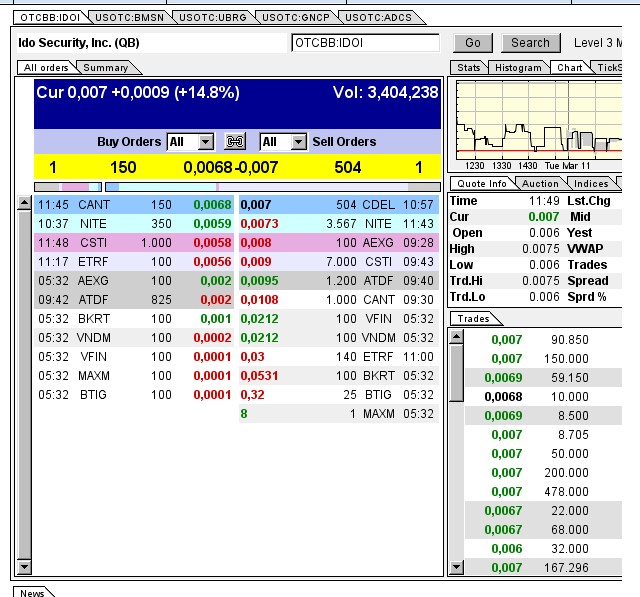The height and width of the screenshot is (597, 640).
Task: Click the order book scroll down arrow
Action: pos(24,566)
